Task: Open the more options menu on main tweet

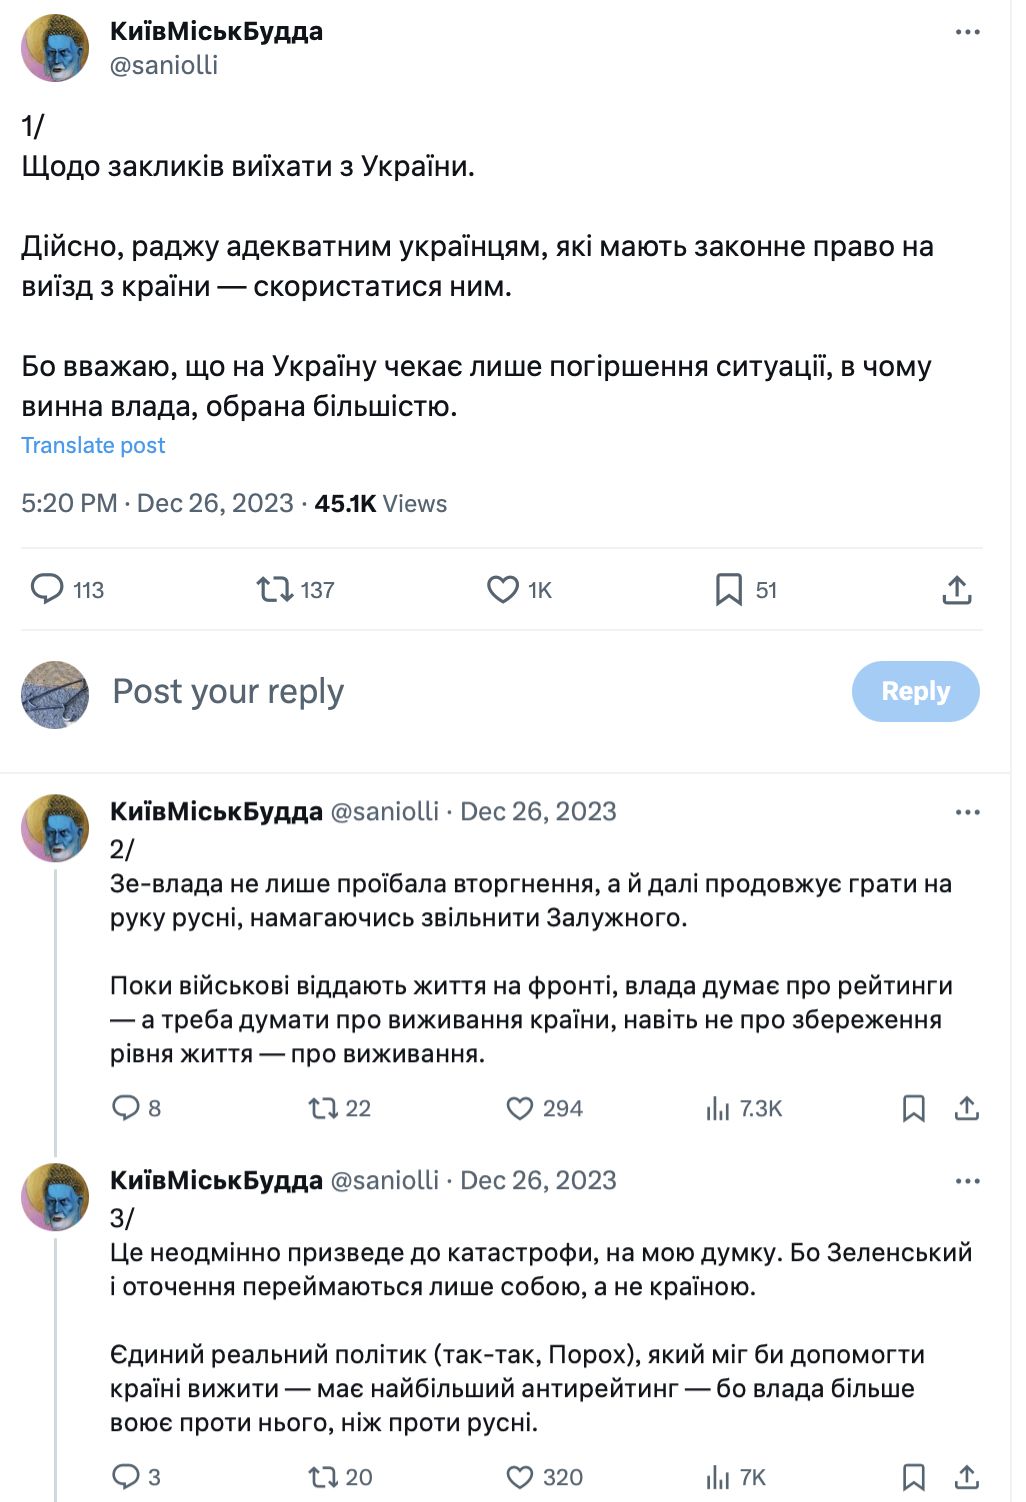Action: coord(966,32)
